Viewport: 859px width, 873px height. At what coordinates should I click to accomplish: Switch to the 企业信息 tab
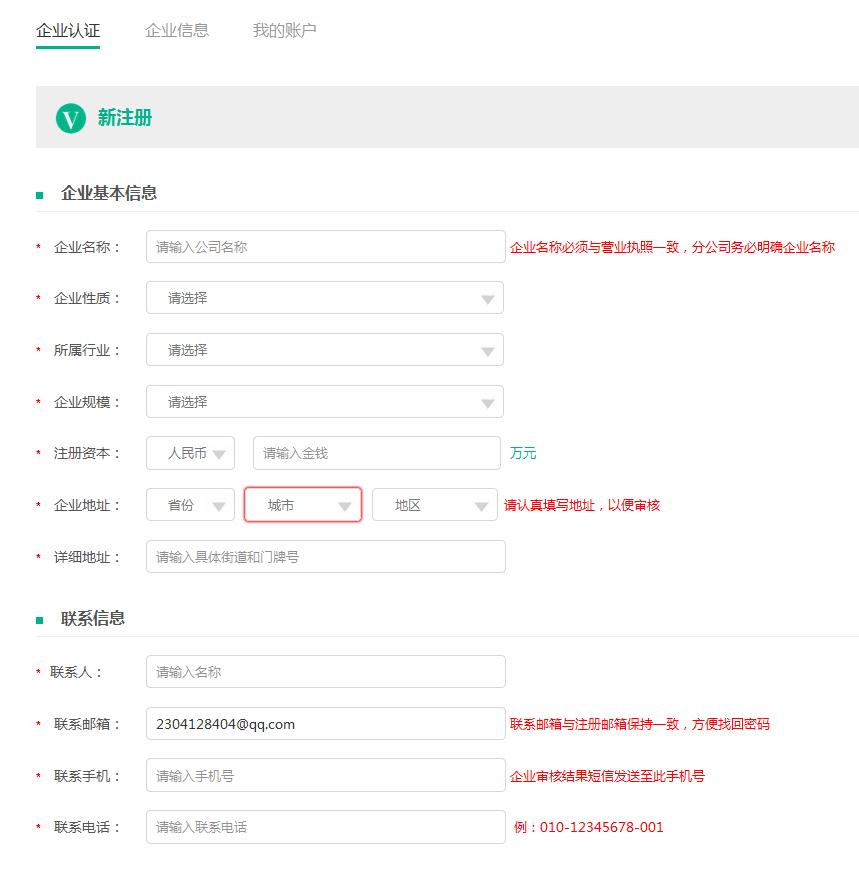[x=177, y=30]
